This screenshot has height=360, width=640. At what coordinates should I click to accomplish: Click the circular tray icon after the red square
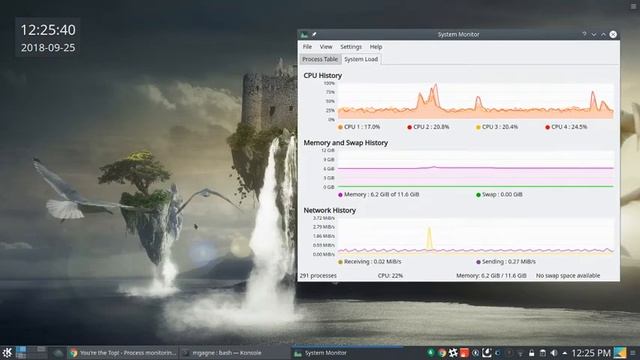pyautogui.click(x=476, y=353)
